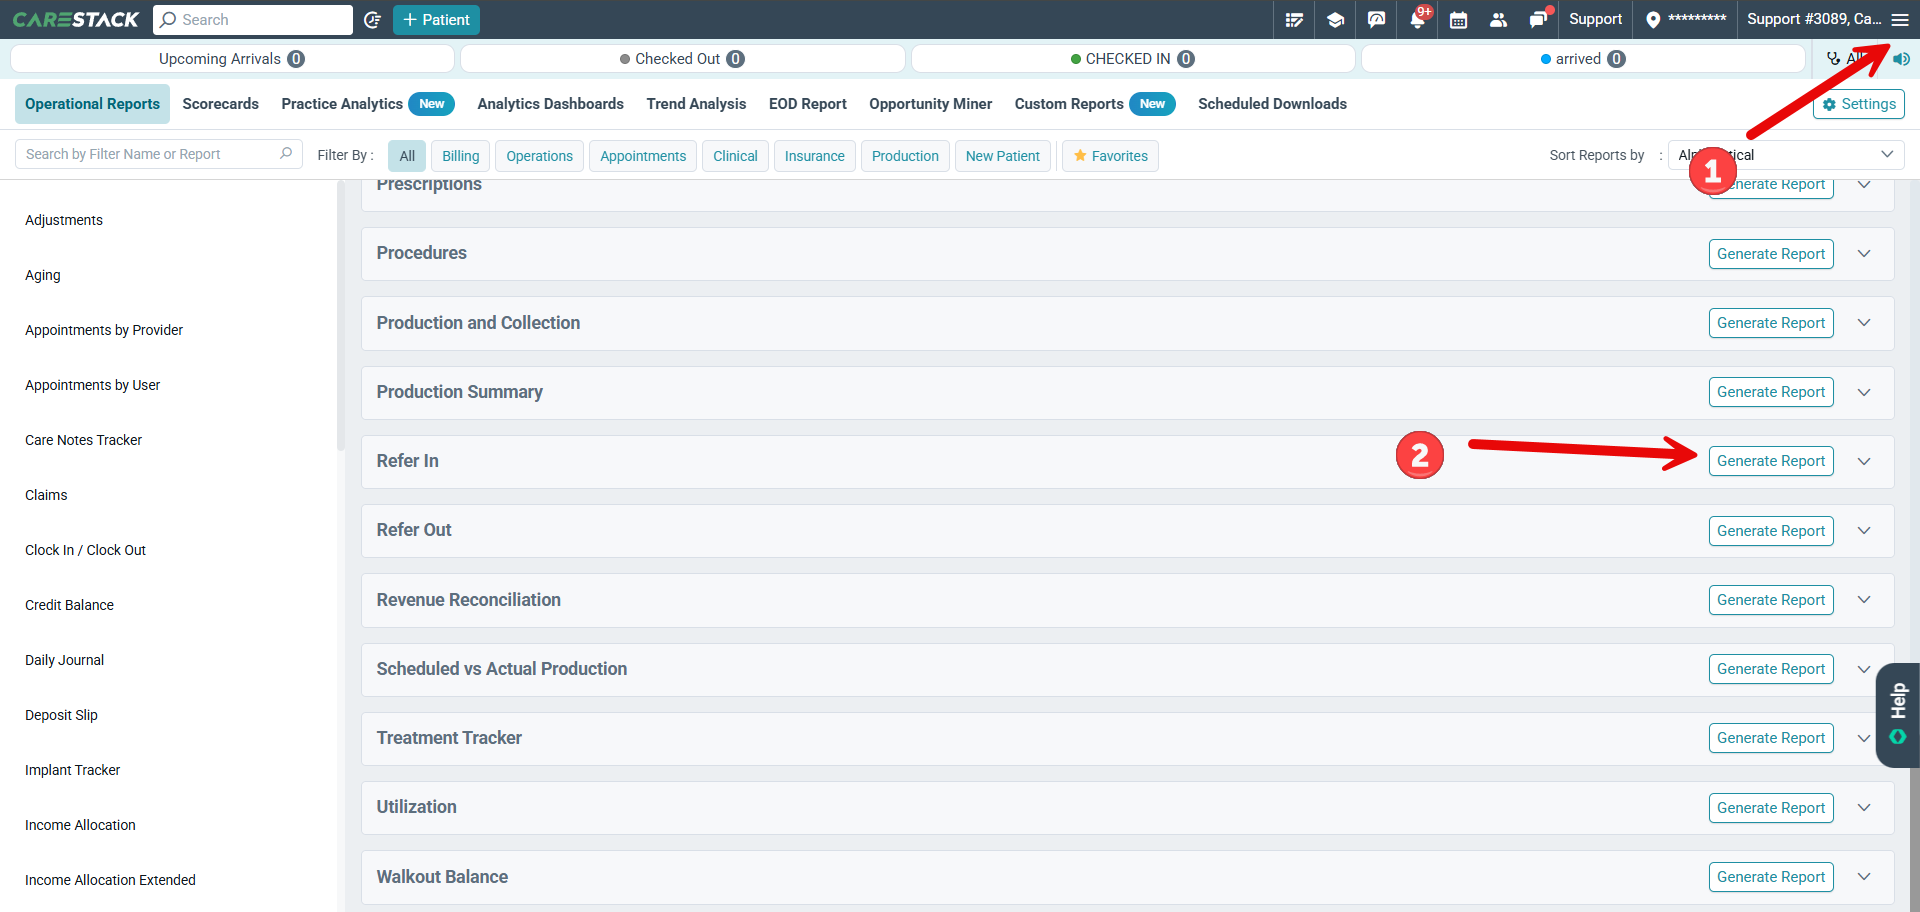Open the green Help widget
1920x912 pixels.
1898,715
